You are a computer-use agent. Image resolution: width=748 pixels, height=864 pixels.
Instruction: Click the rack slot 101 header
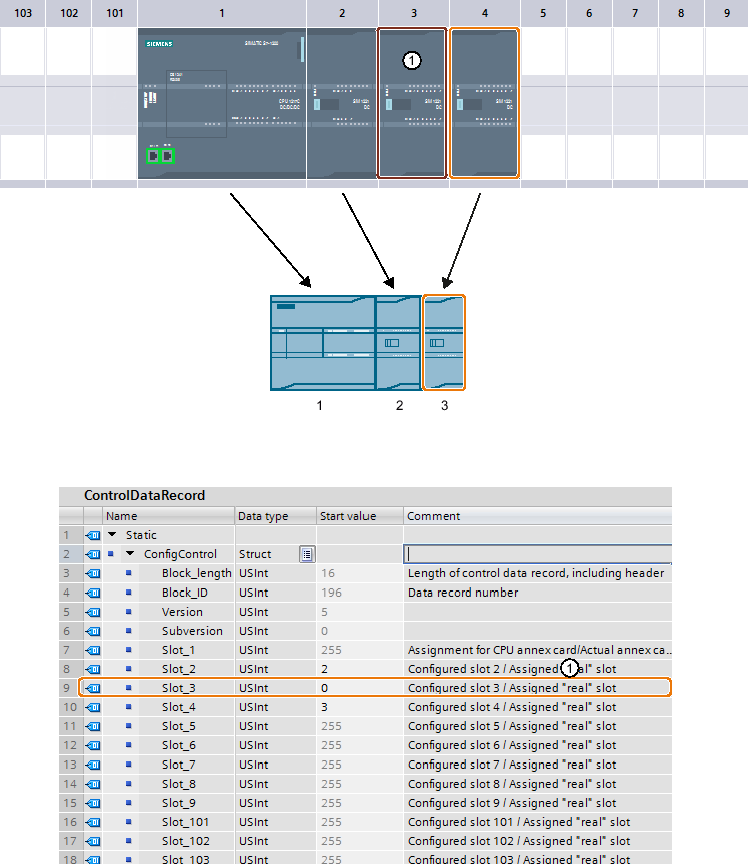[115, 13]
